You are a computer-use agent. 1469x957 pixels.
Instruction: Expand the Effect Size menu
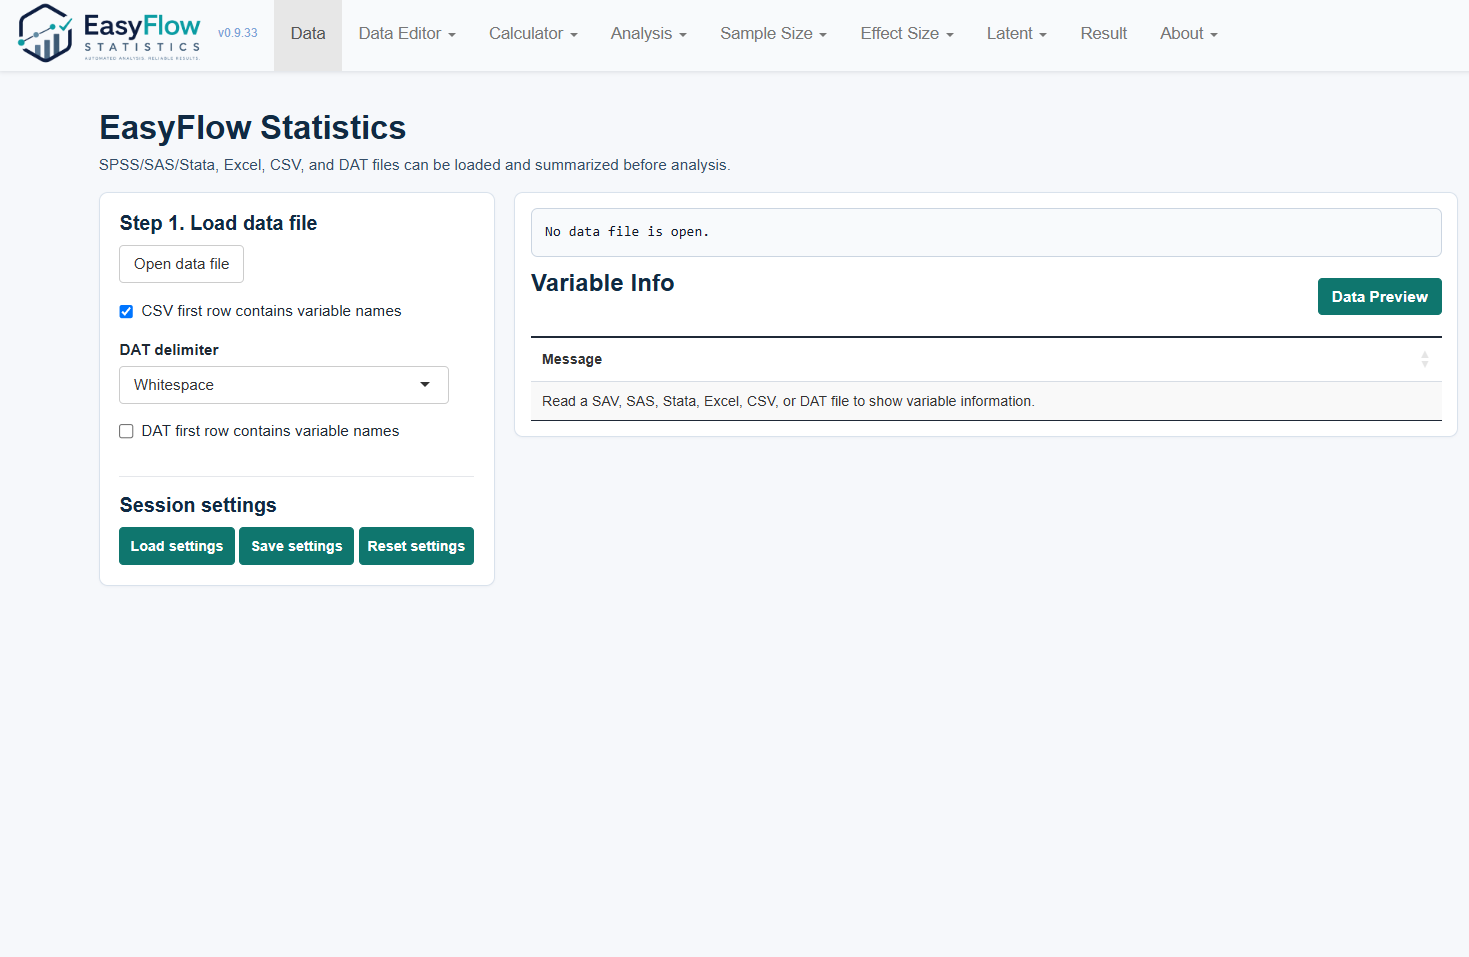(907, 34)
